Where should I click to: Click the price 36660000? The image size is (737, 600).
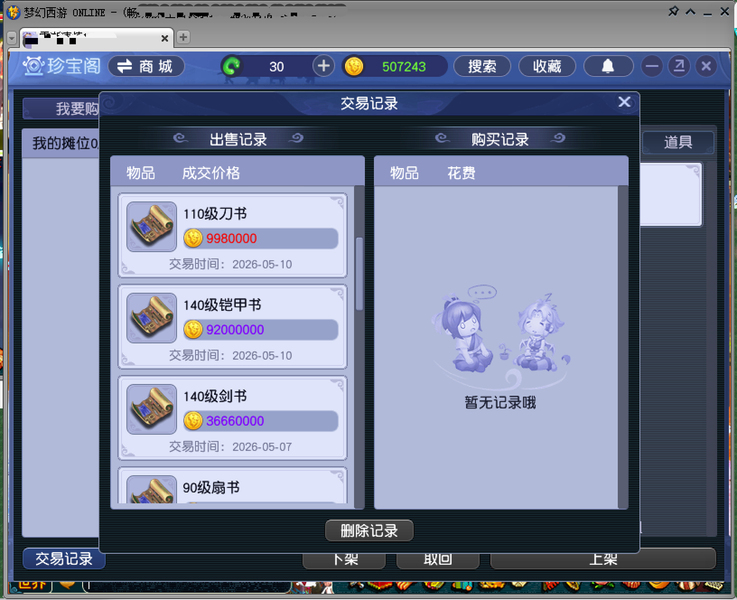pos(235,421)
